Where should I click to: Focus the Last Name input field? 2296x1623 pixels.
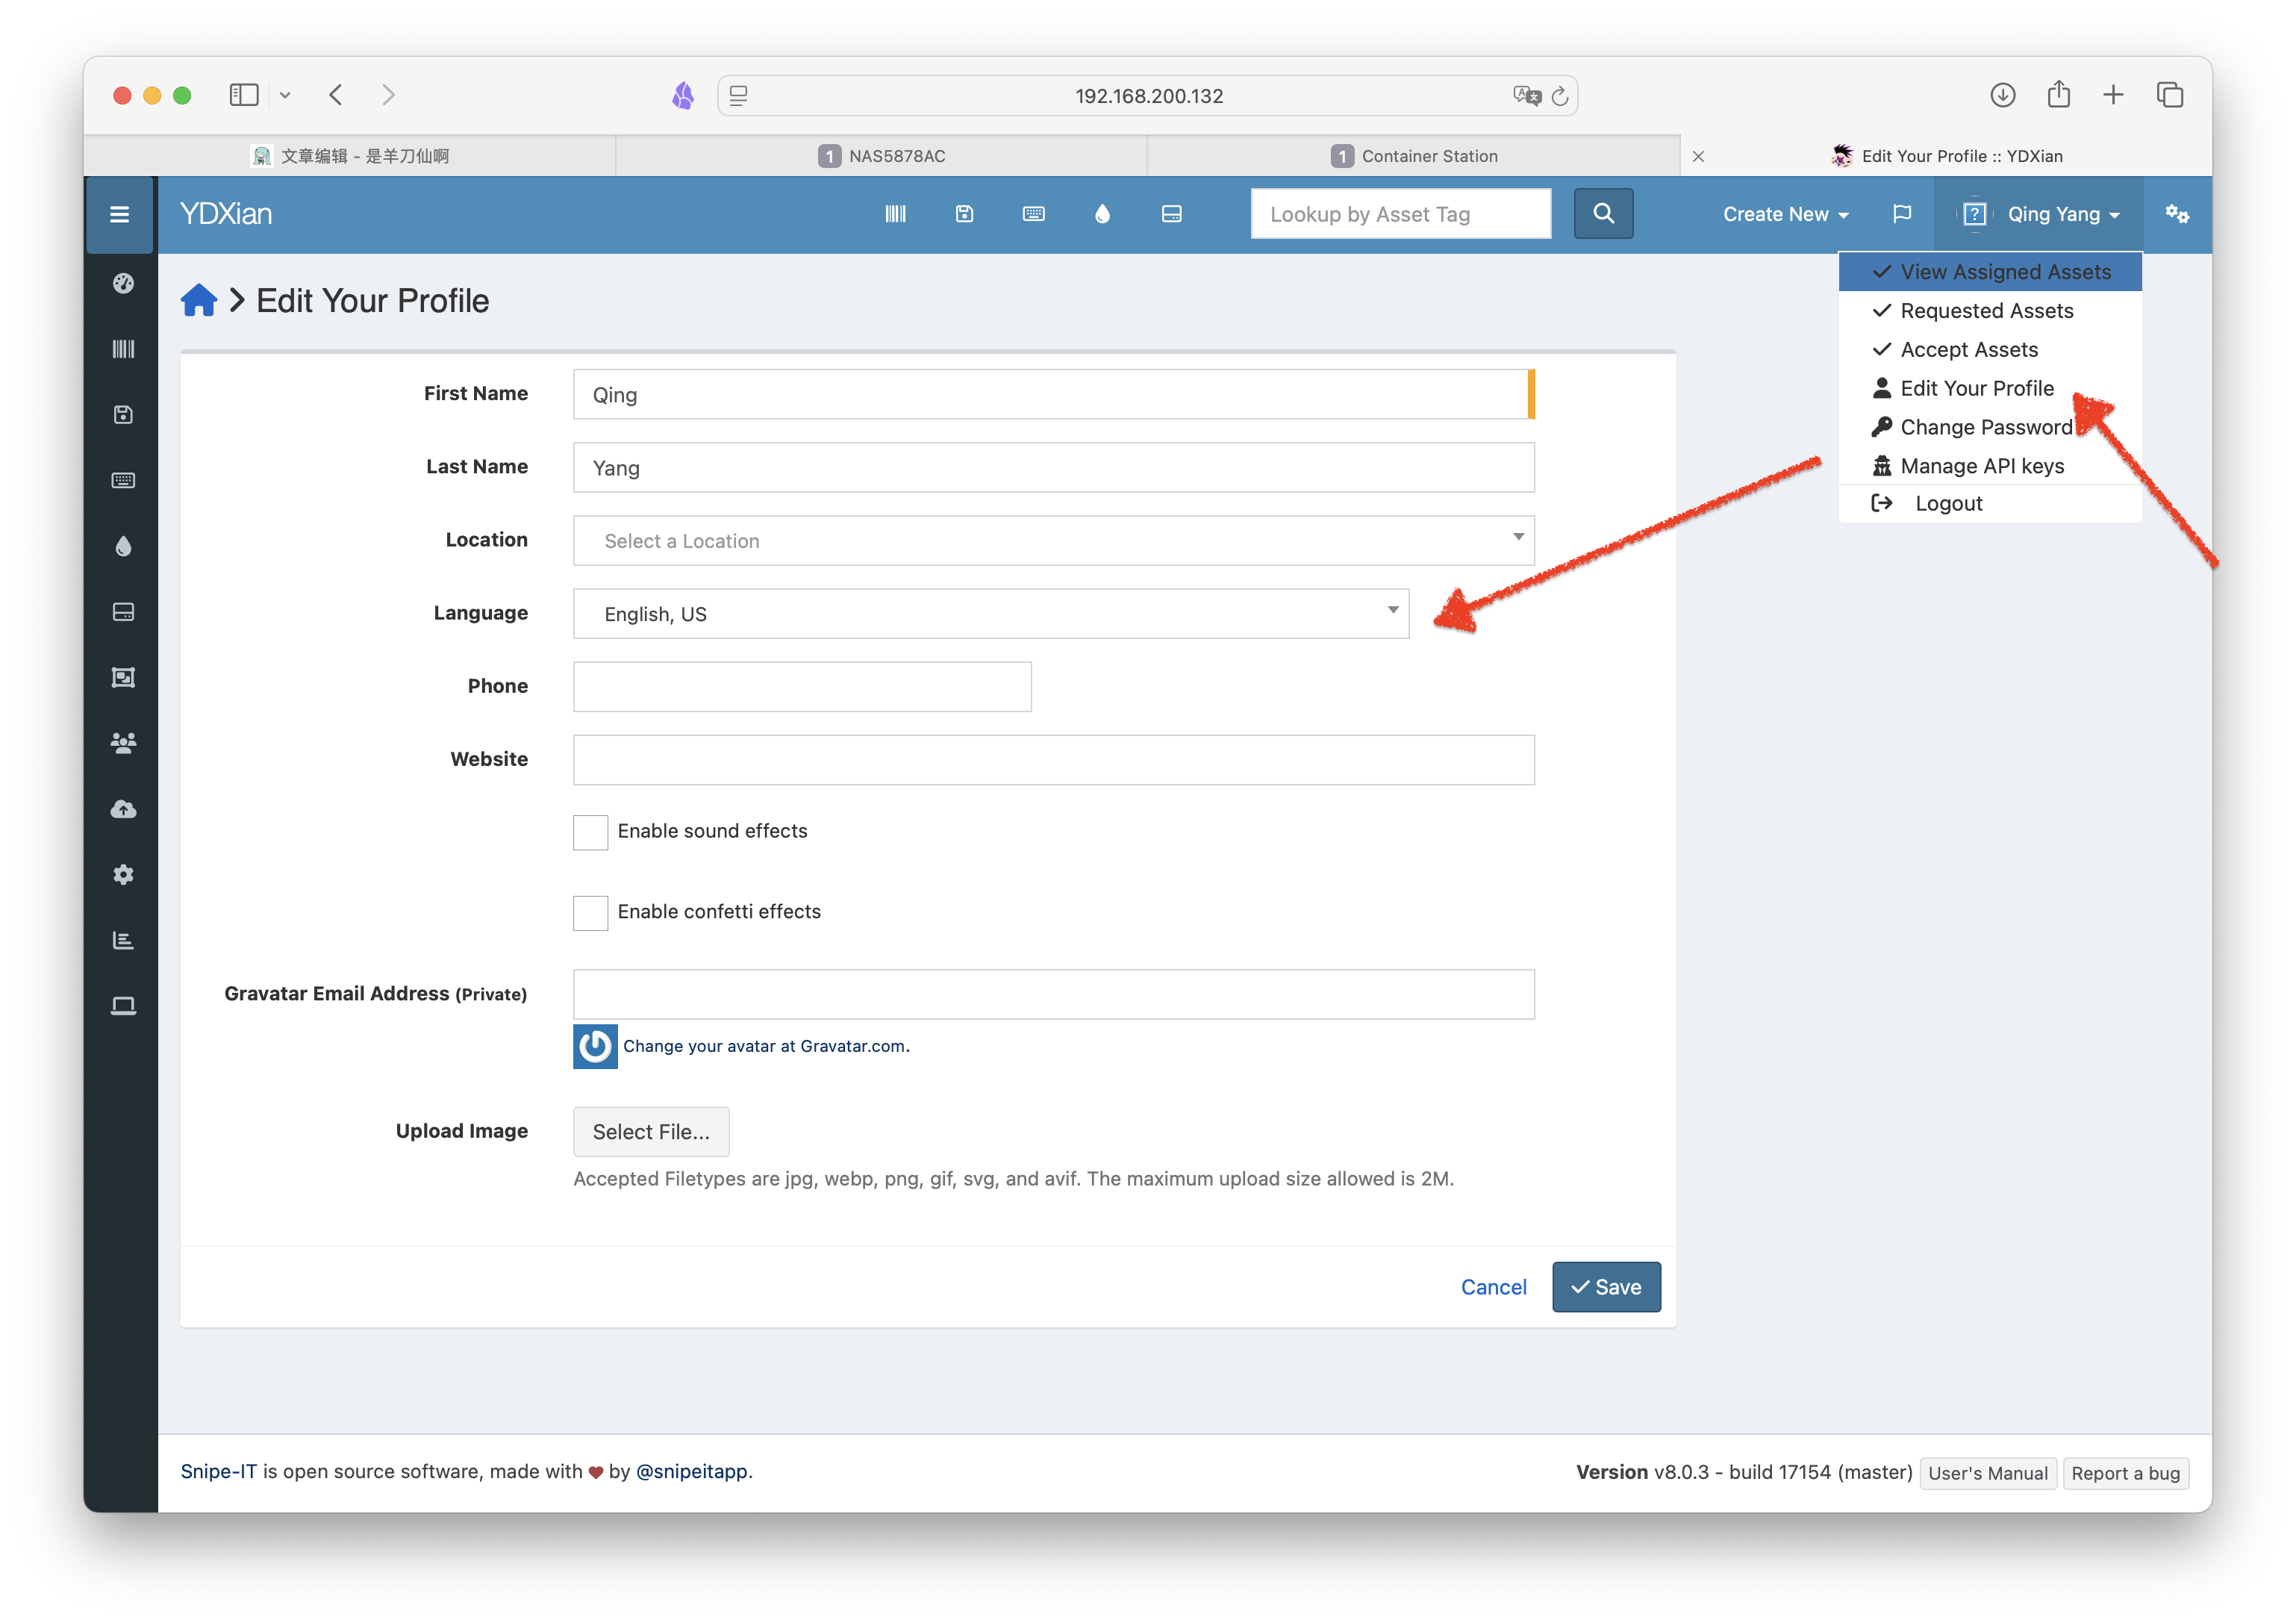pyautogui.click(x=1053, y=468)
